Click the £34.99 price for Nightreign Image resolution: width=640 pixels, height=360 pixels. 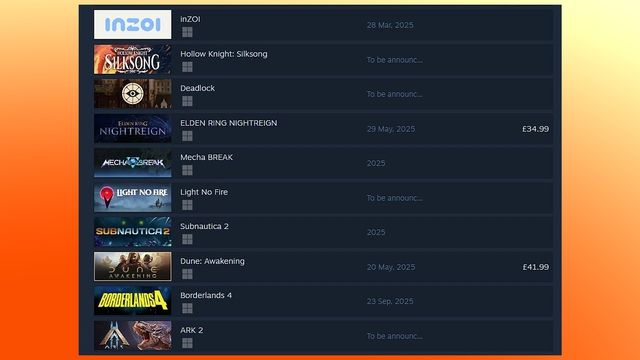(536, 129)
